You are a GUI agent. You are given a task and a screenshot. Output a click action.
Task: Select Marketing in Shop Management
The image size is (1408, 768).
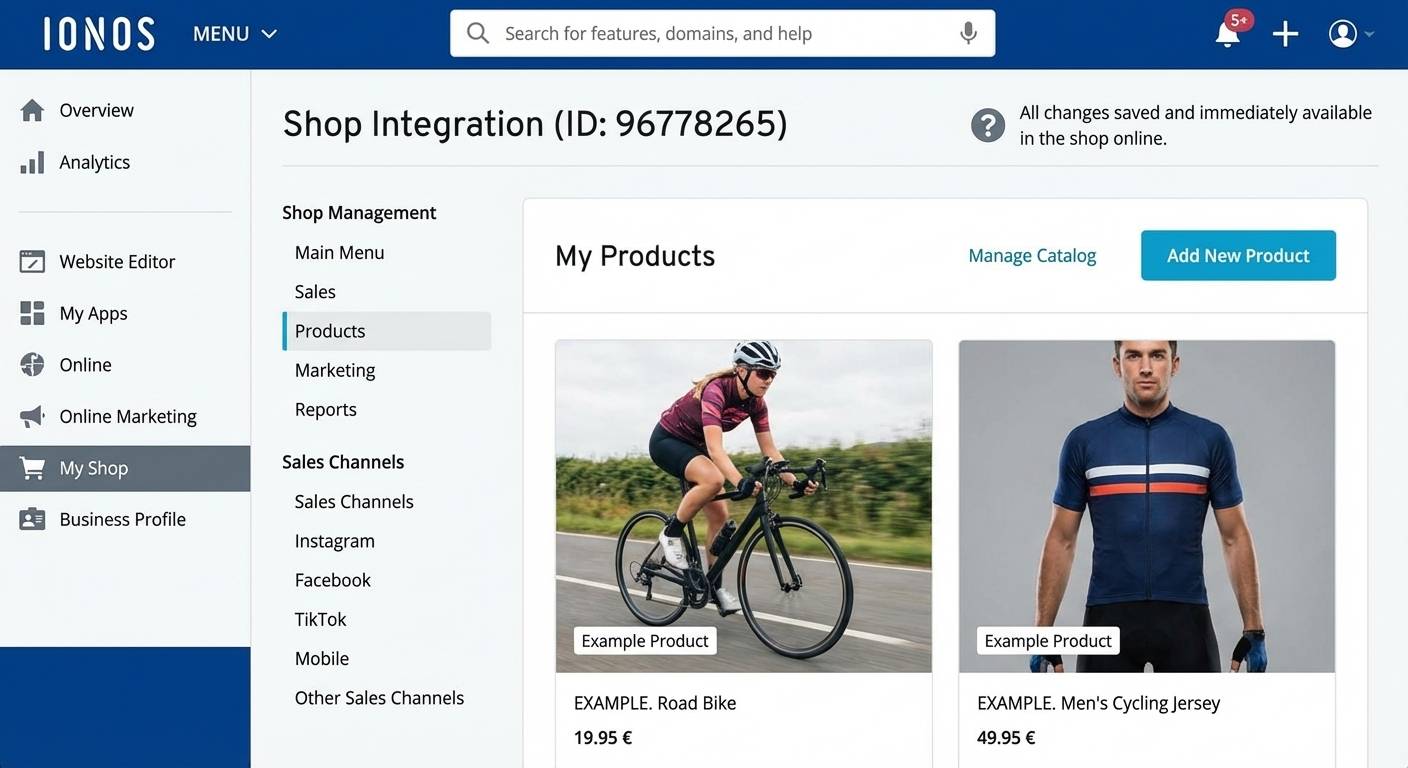coord(335,370)
